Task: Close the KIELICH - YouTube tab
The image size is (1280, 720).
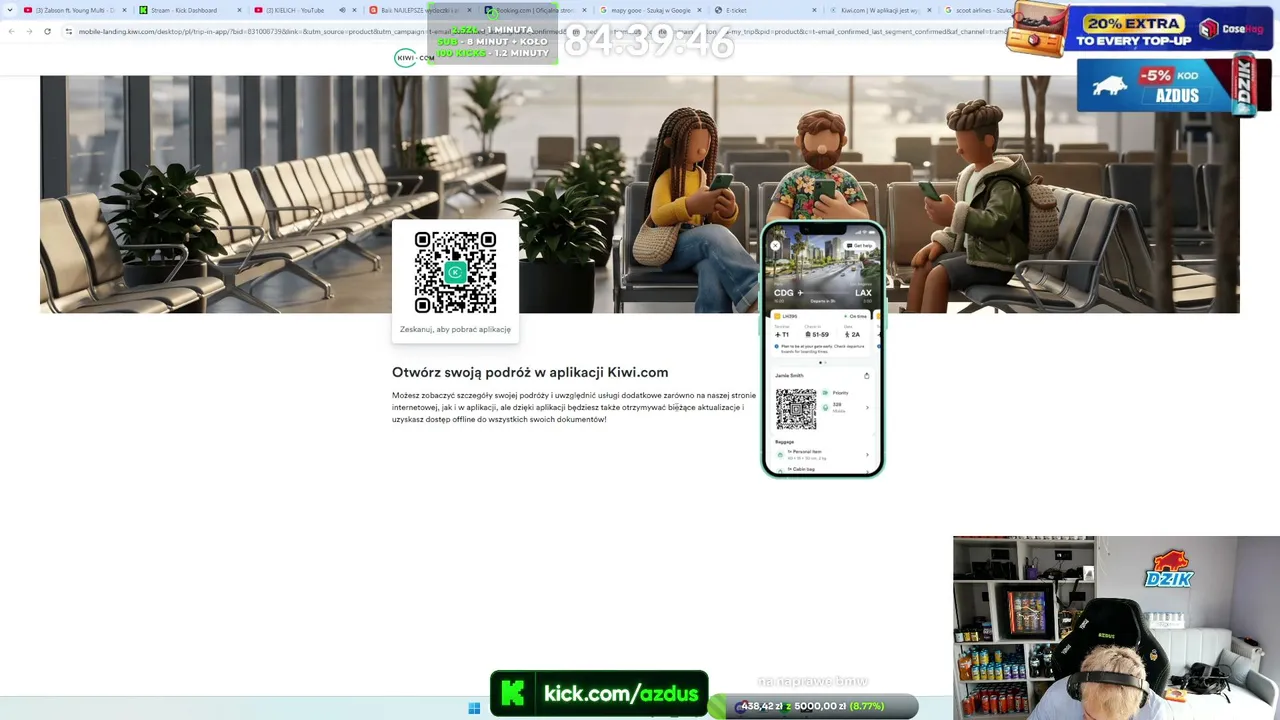Action: tap(355, 10)
